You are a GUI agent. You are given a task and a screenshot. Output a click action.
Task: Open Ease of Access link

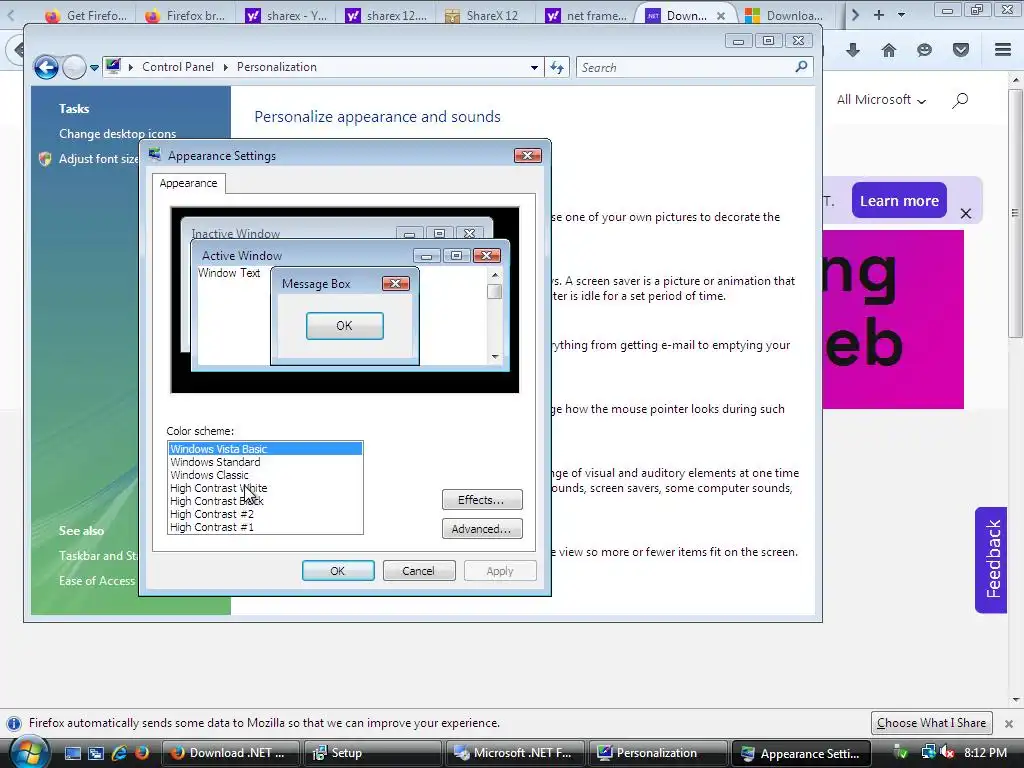tap(97, 581)
